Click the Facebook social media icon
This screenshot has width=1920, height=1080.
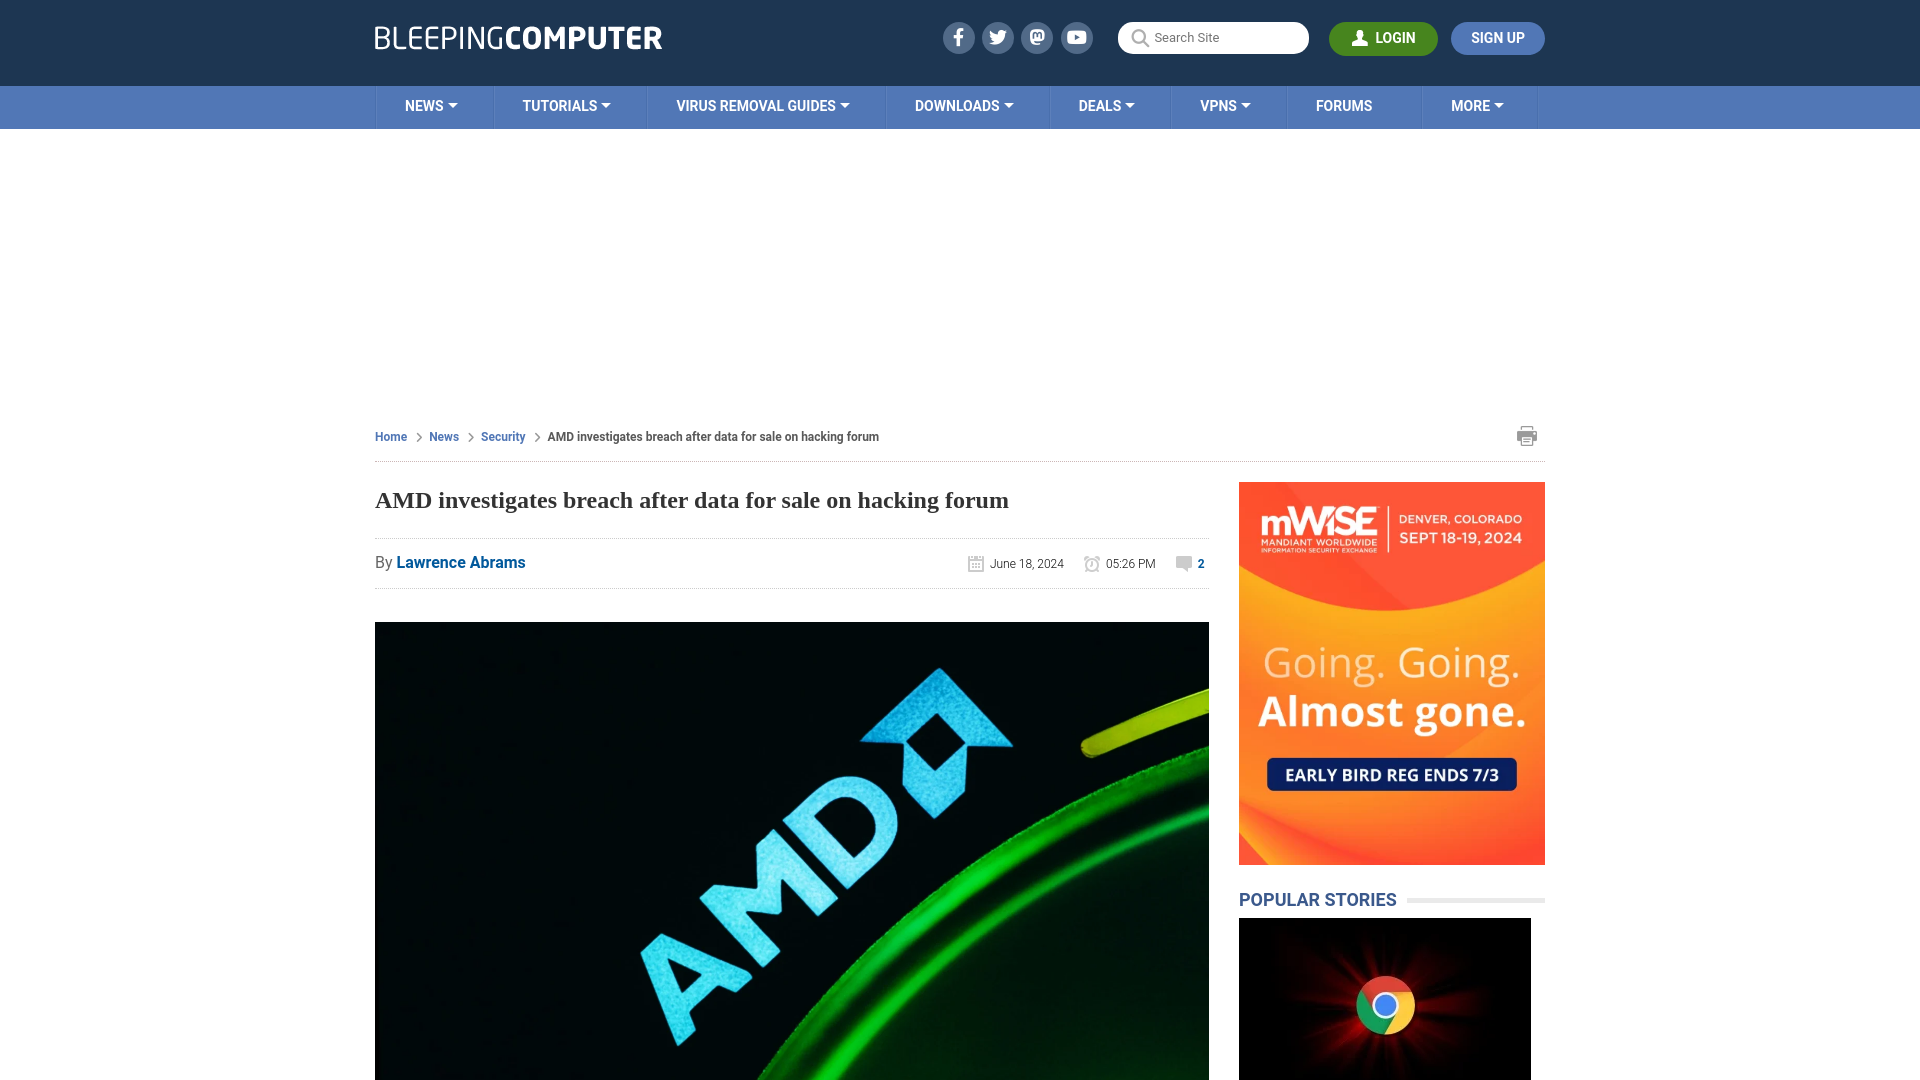point(957,37)
